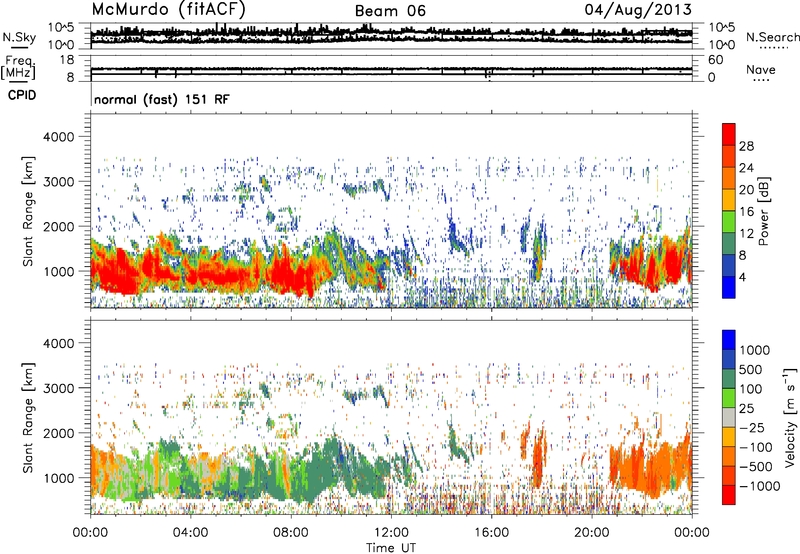Click the 'Beam 06' label
The image size is (800, 554).
[390, 11]
